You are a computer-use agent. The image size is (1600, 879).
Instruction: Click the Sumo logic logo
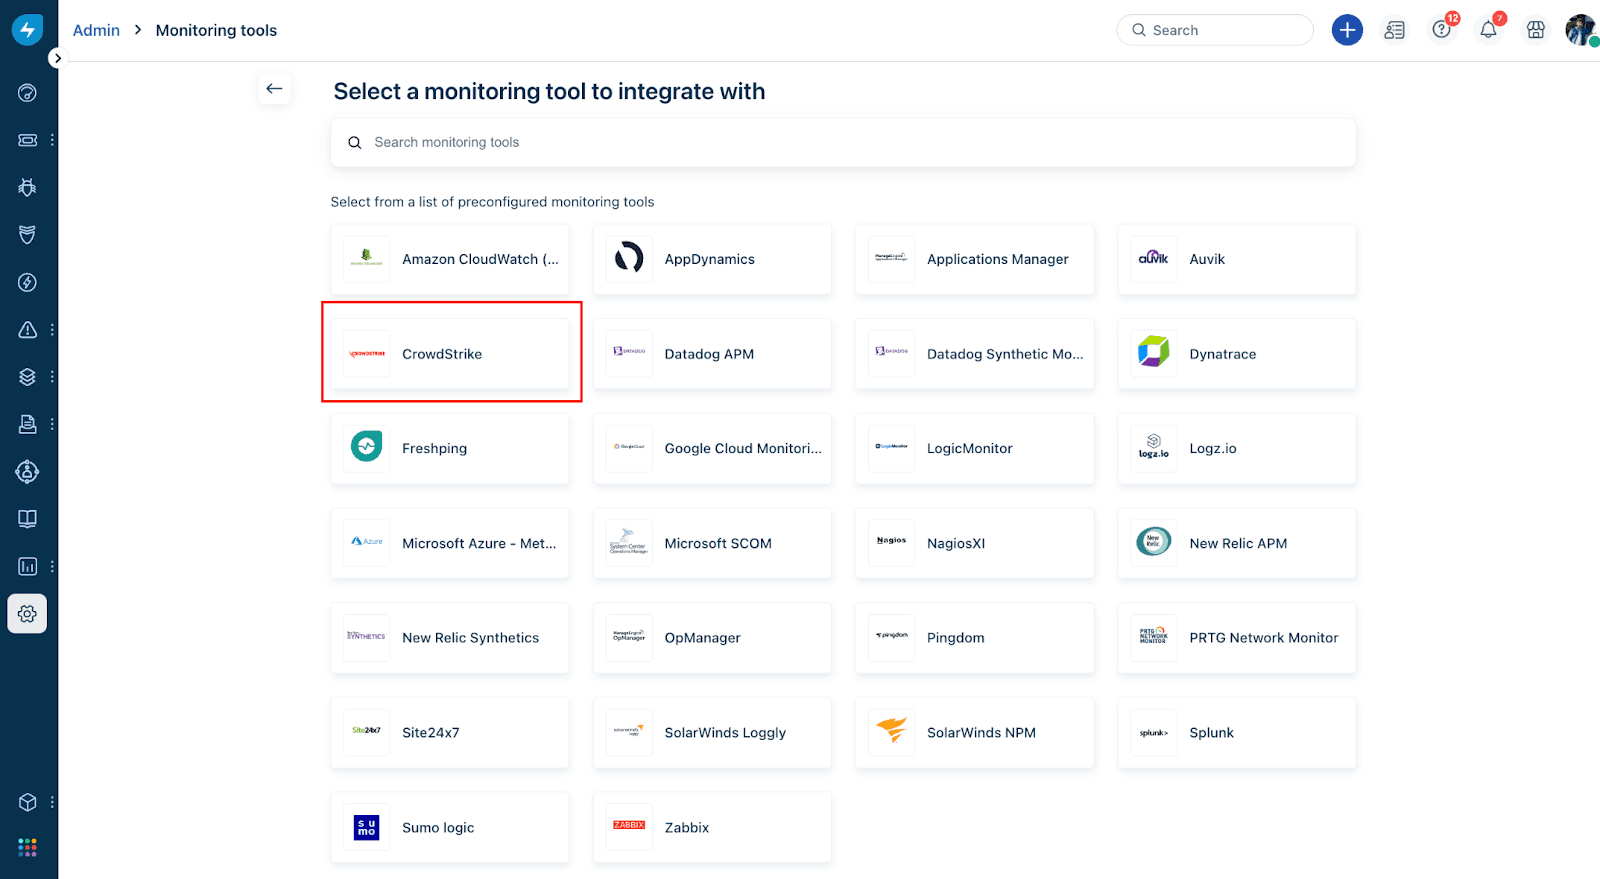[x=367, y=827]
